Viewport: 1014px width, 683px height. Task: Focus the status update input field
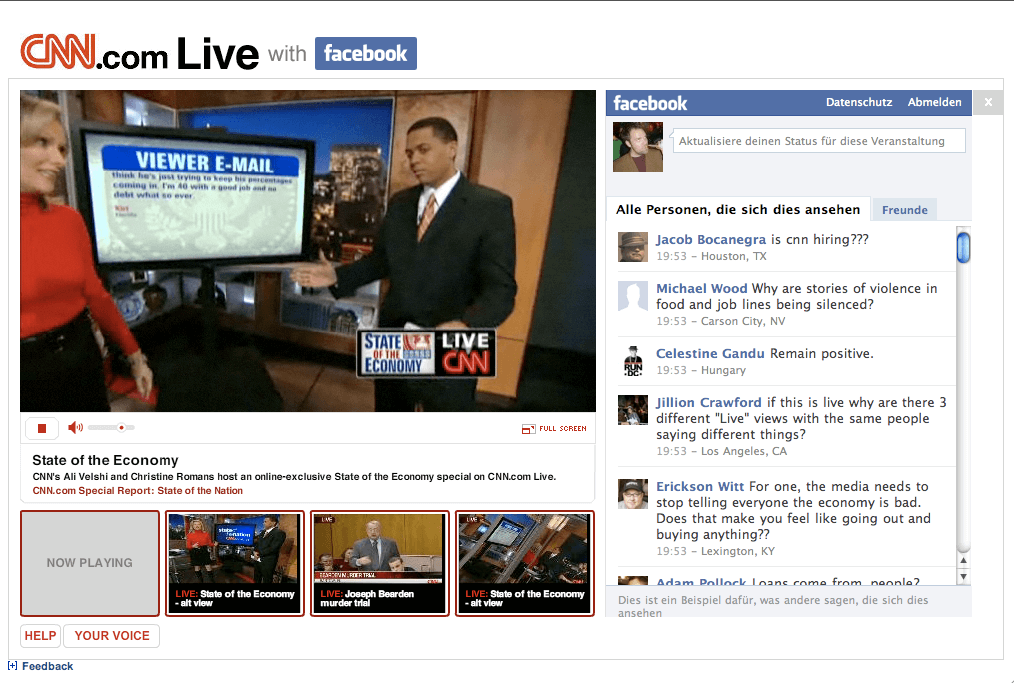[819, 141]
